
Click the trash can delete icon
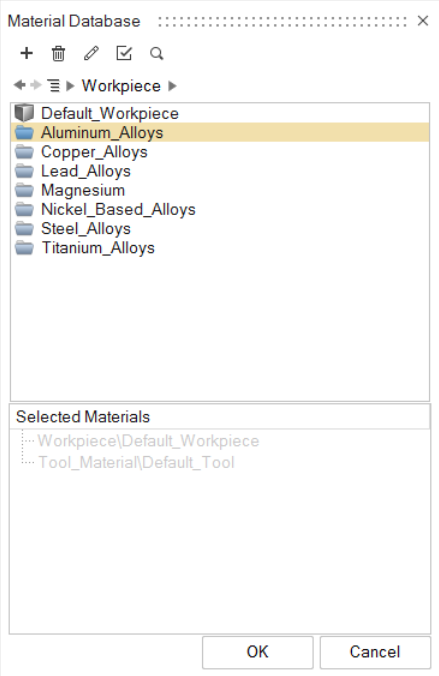pyautogui.click(x=58, y=53)
